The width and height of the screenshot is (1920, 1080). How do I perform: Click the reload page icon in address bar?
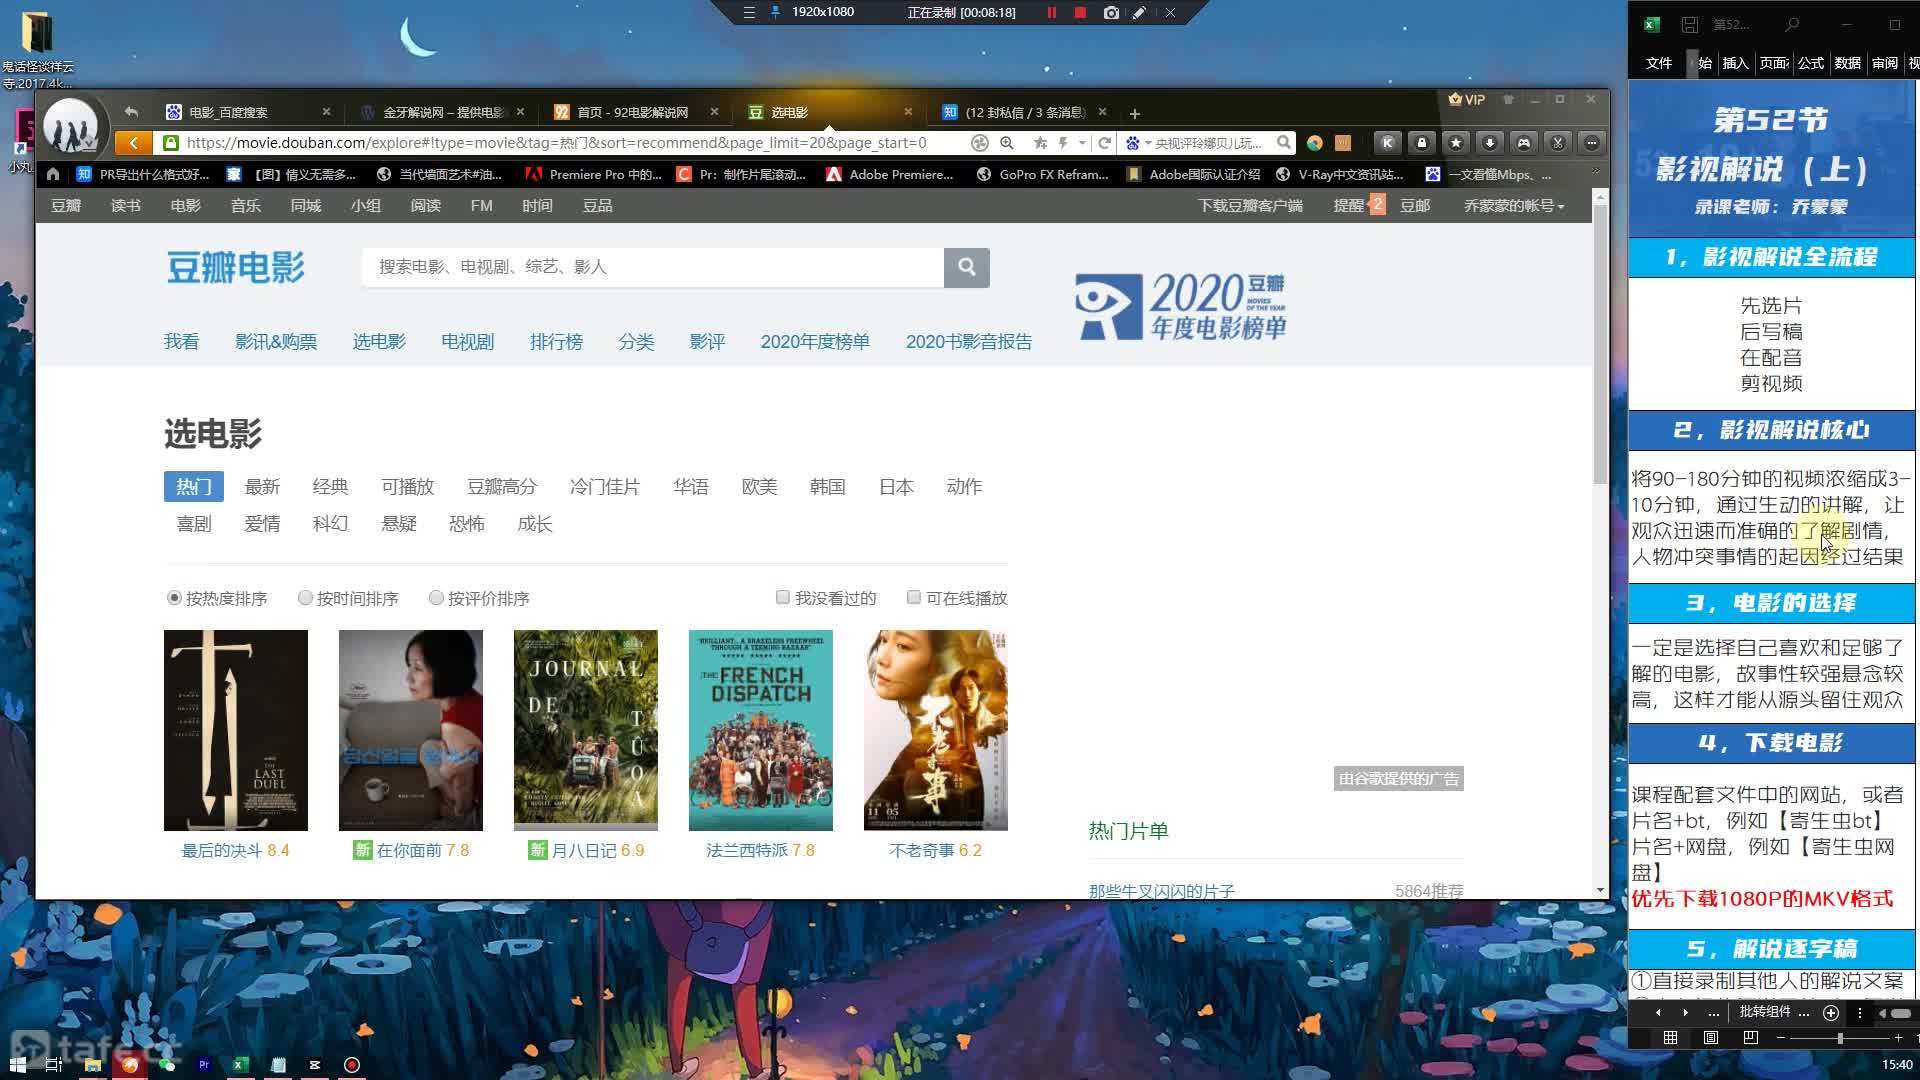(1104, 143)
